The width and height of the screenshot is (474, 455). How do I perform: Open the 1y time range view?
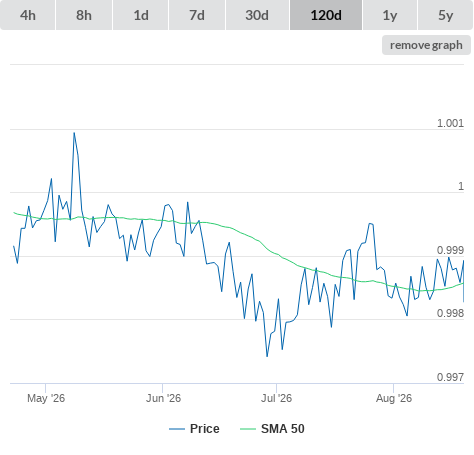(390, 15)
